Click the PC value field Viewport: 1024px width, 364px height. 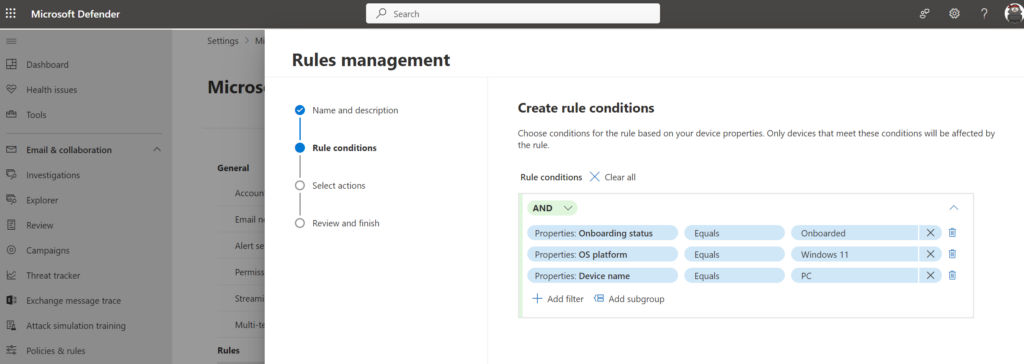click(x=854, y=276)
